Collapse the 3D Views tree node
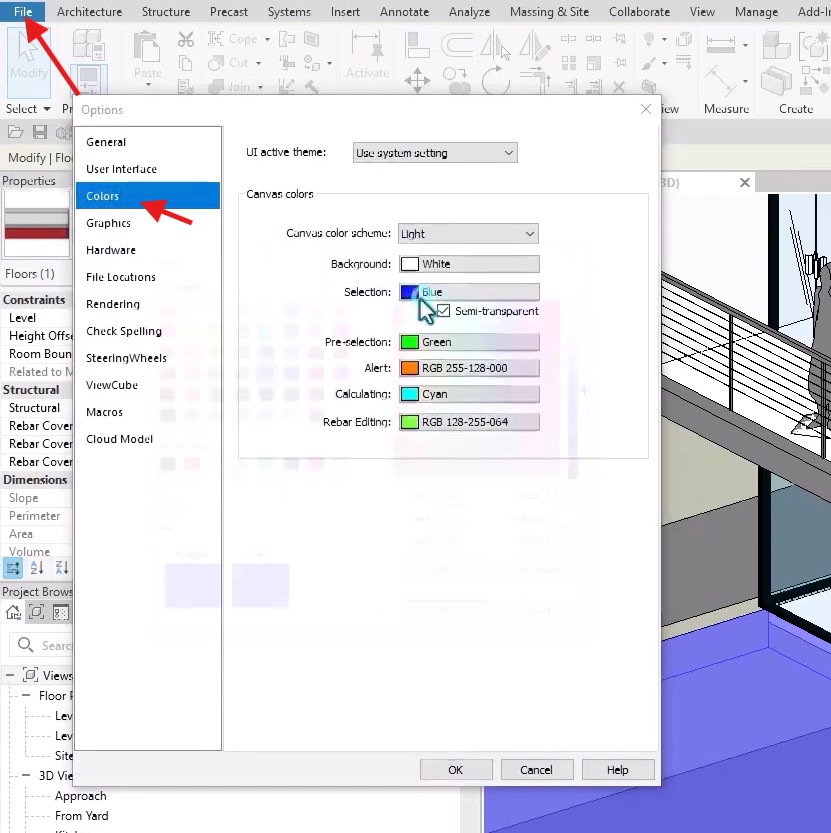831x833 pixels. coord(28,775)
